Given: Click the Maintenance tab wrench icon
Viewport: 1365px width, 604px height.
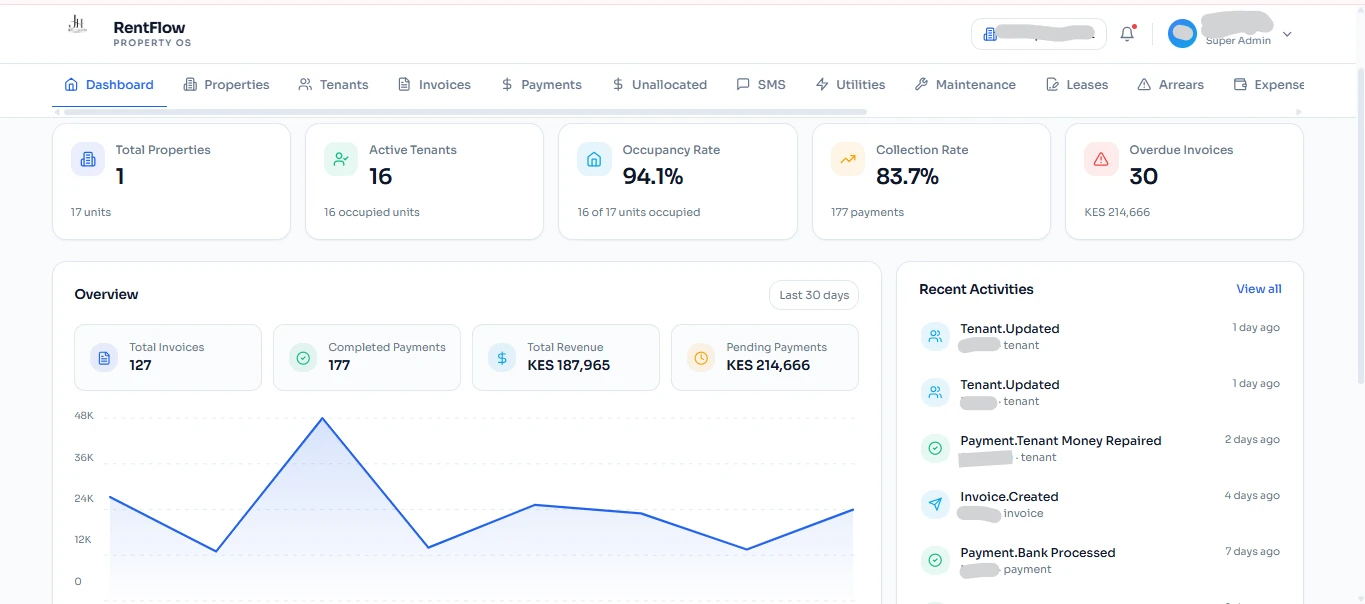Looking at the screenshot, I should (x=921, y=85).
